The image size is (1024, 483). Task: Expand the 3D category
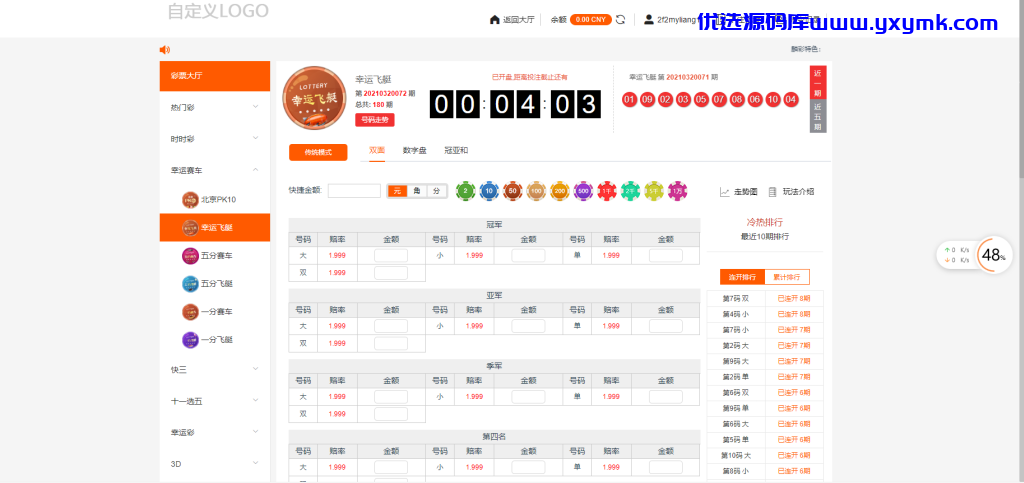(215, 463)
